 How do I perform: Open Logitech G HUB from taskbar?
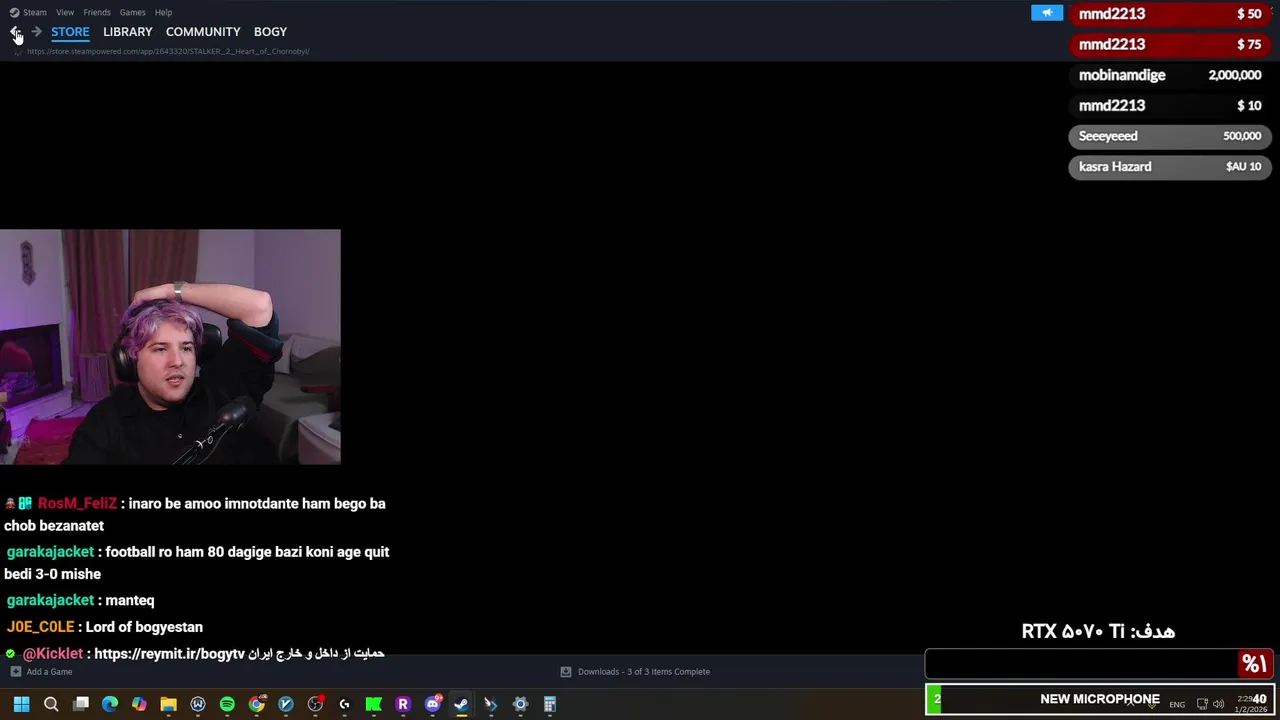coord(344,704)
